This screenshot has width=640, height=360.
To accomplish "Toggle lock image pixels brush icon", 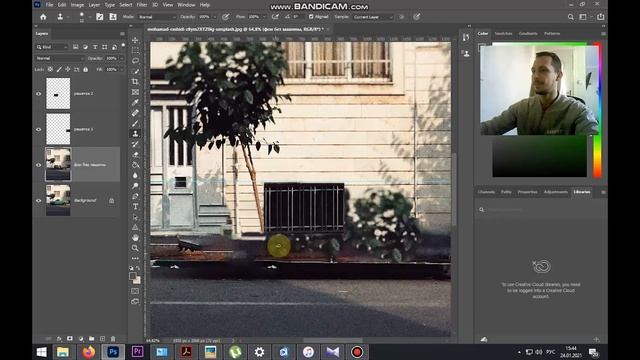I will [59, 69].
